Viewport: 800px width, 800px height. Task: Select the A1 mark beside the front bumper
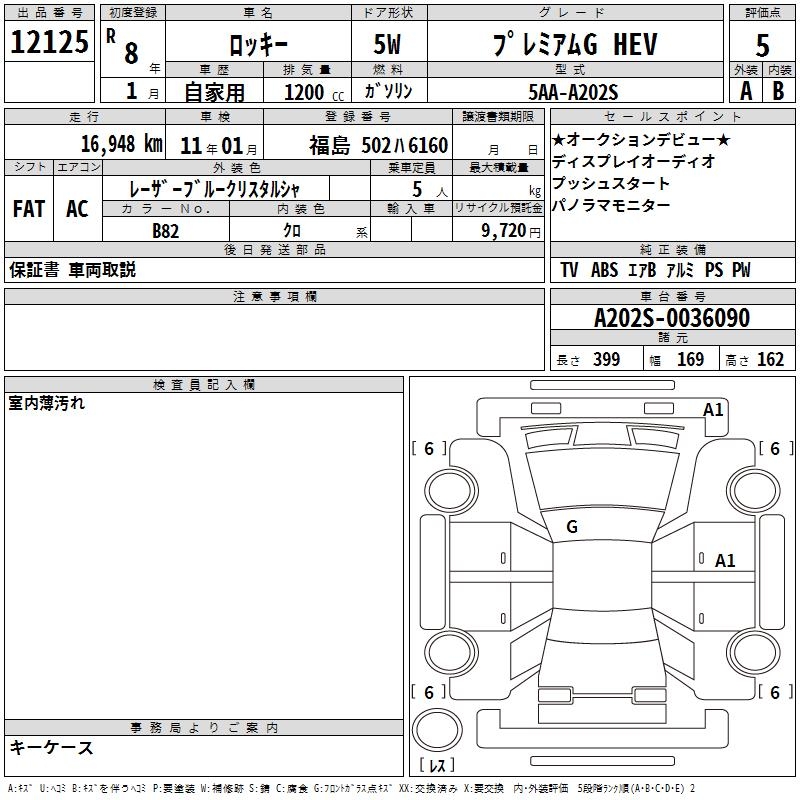pos(713,410)
